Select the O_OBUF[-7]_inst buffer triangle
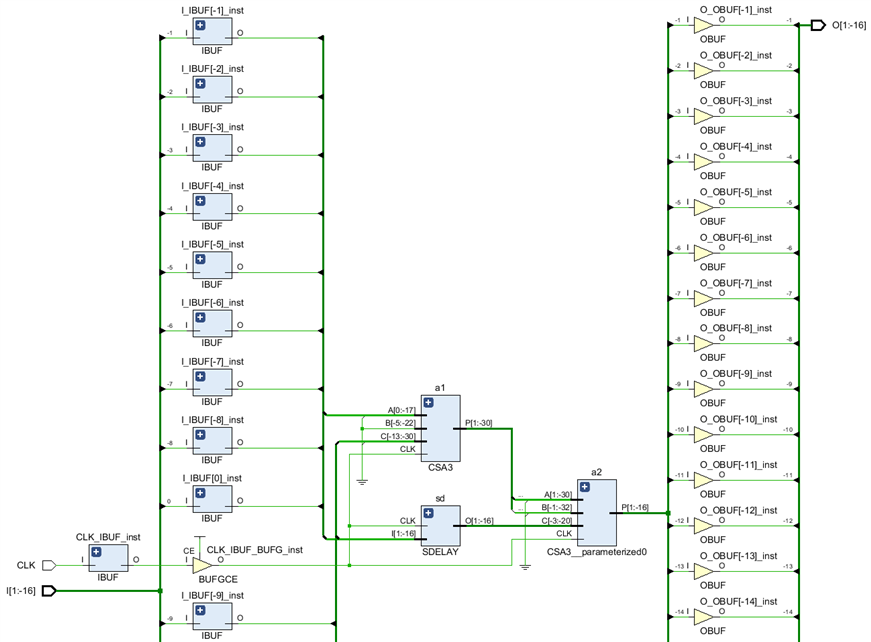This screenshot has width=871, height=642. (703, 299)
